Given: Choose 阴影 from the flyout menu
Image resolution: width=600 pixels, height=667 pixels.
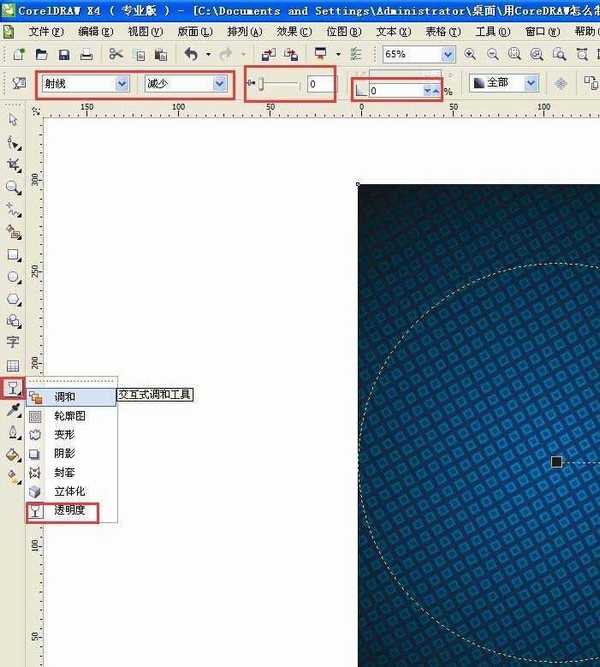Looking at the screenshot, I should [65, 453].
